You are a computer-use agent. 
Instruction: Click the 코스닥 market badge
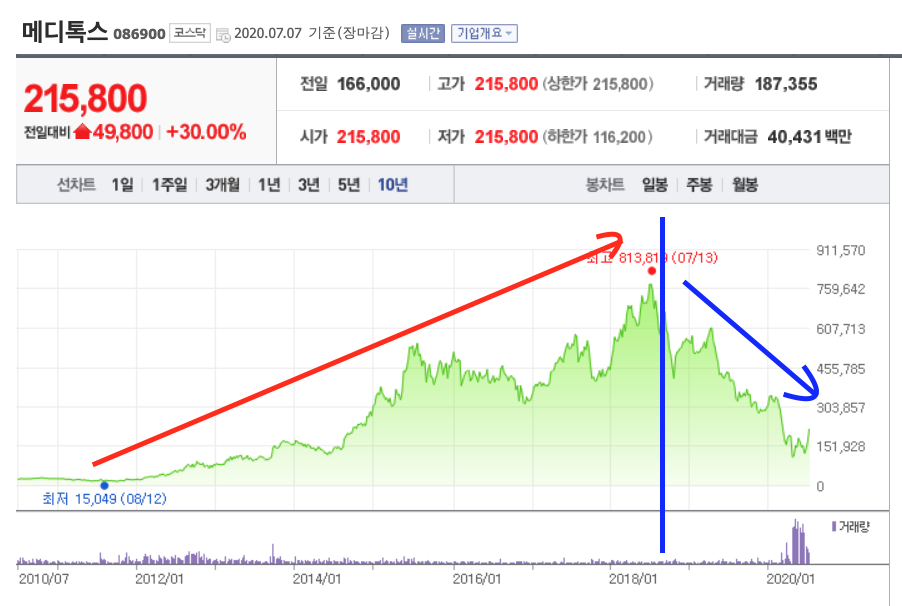point(190,33)
